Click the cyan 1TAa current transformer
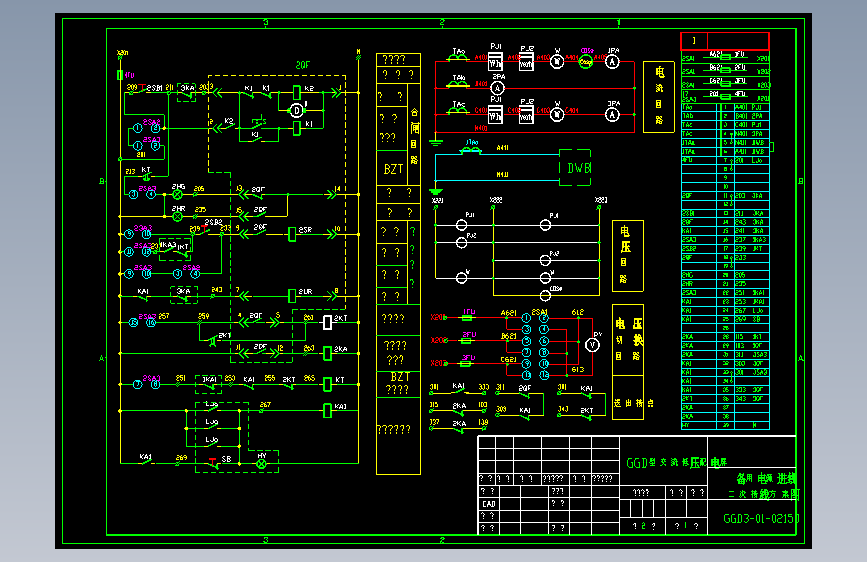Viewport: 867px width, 562px height. point(471,150)
